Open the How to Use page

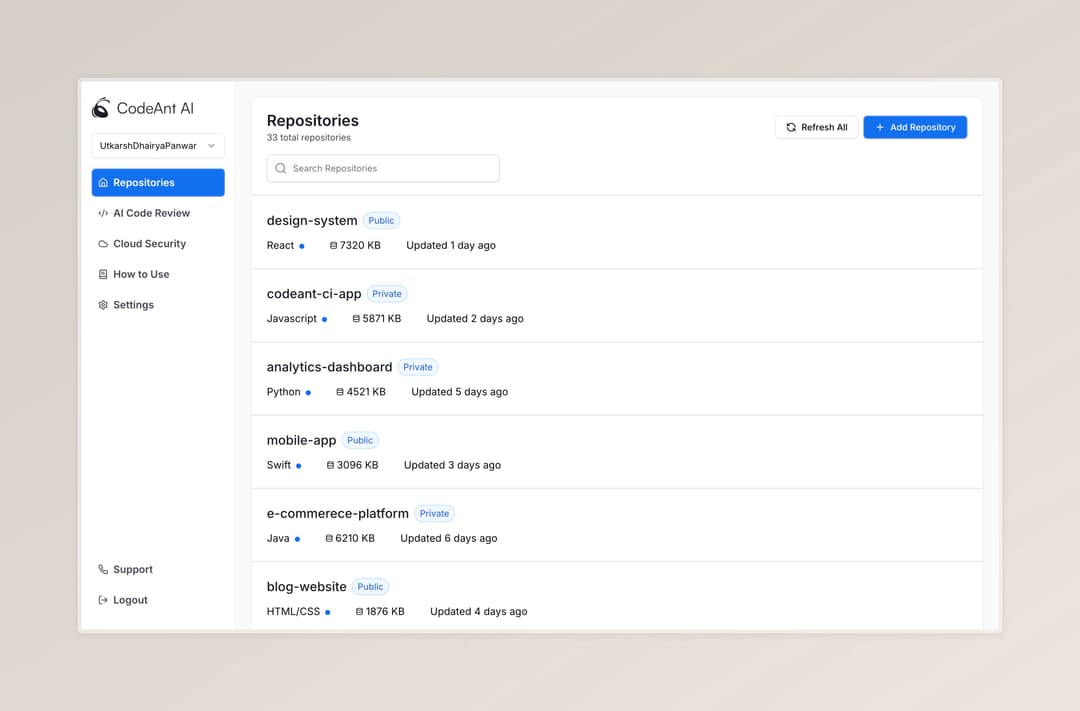141,274
